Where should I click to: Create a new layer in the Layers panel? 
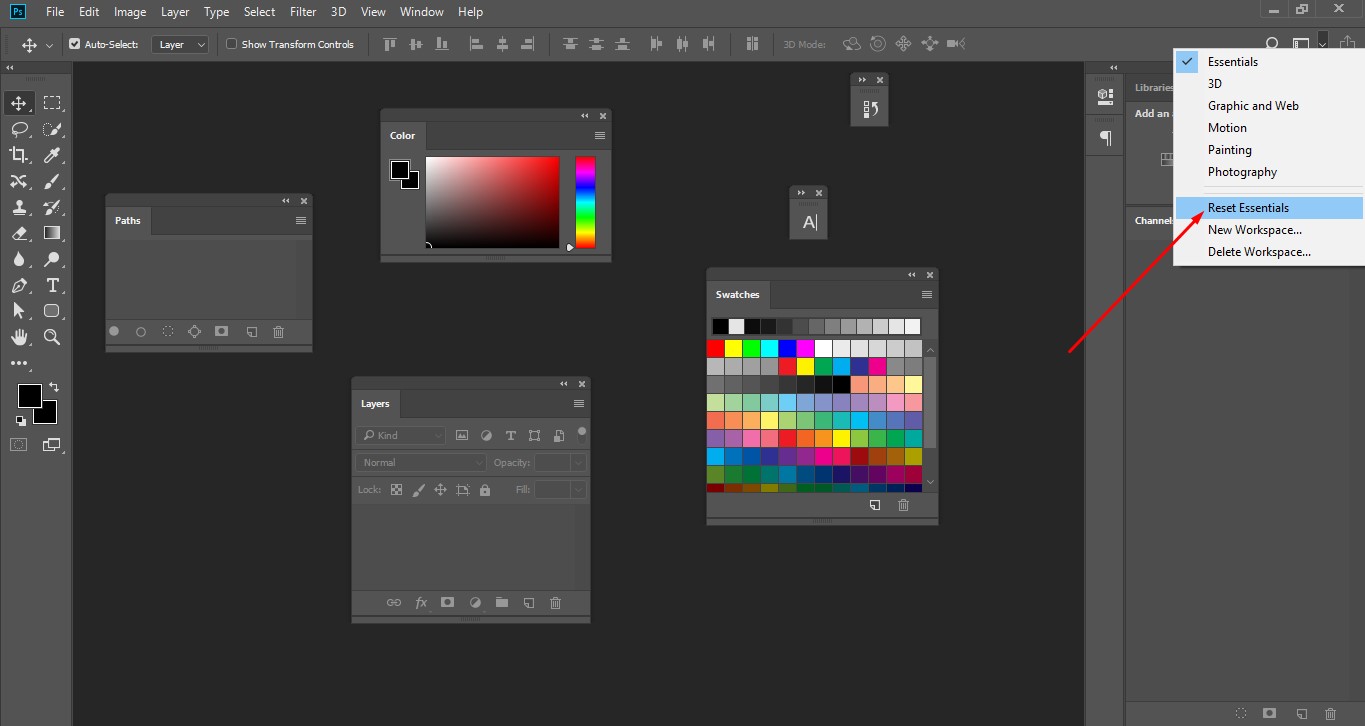tap(528, 602)
